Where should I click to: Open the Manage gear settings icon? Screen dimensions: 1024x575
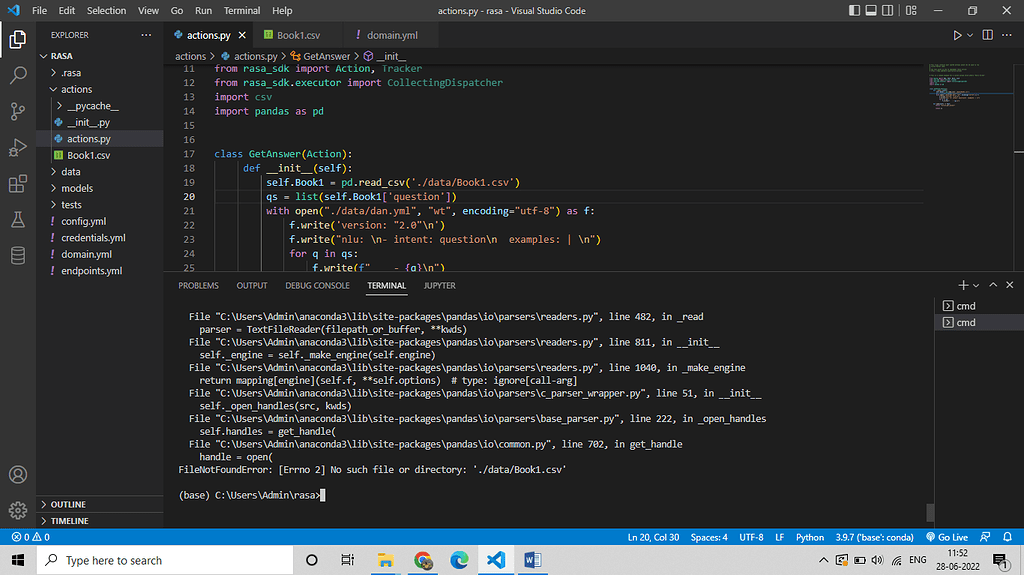coord(18,509)
